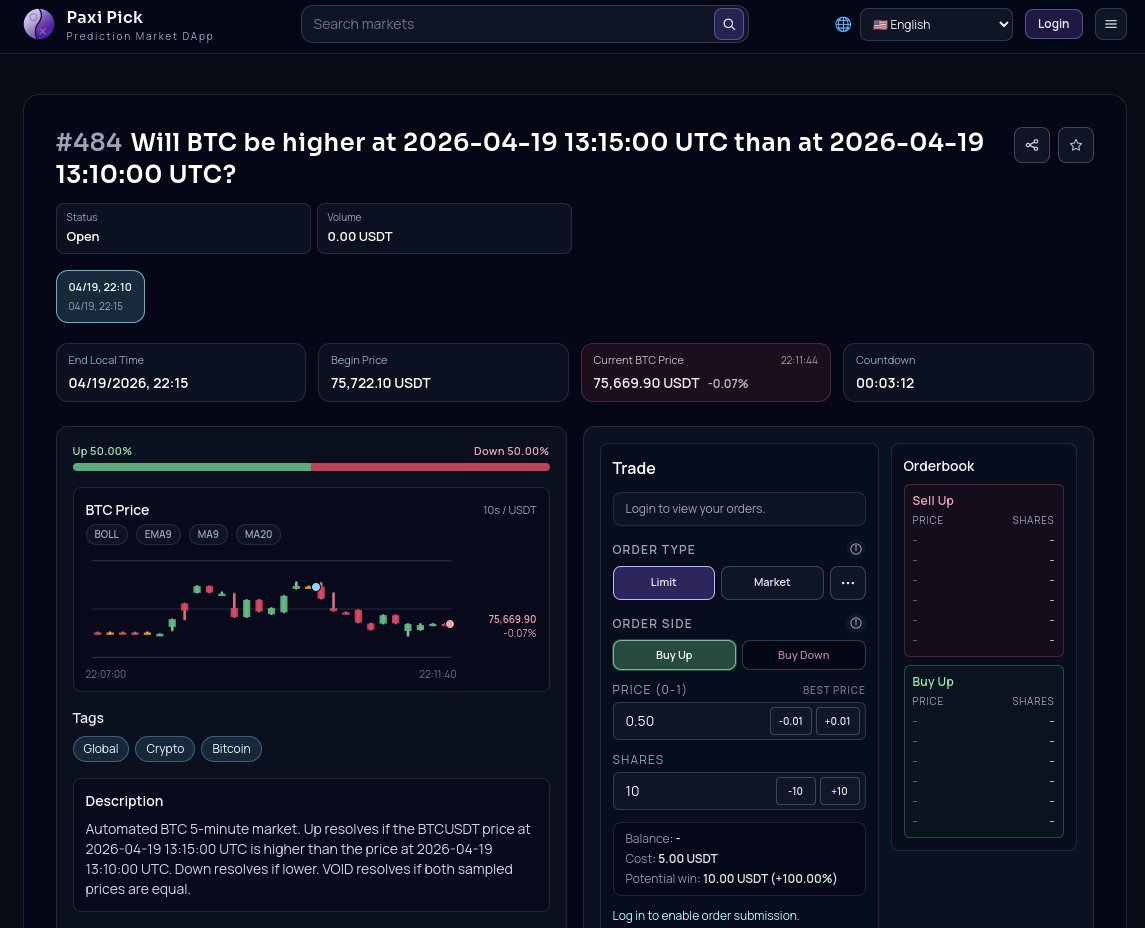1145x928 pixels.
Task: Toggle the MA20 chart indicator
Action: pyautogui.click(x=259, y=534)
